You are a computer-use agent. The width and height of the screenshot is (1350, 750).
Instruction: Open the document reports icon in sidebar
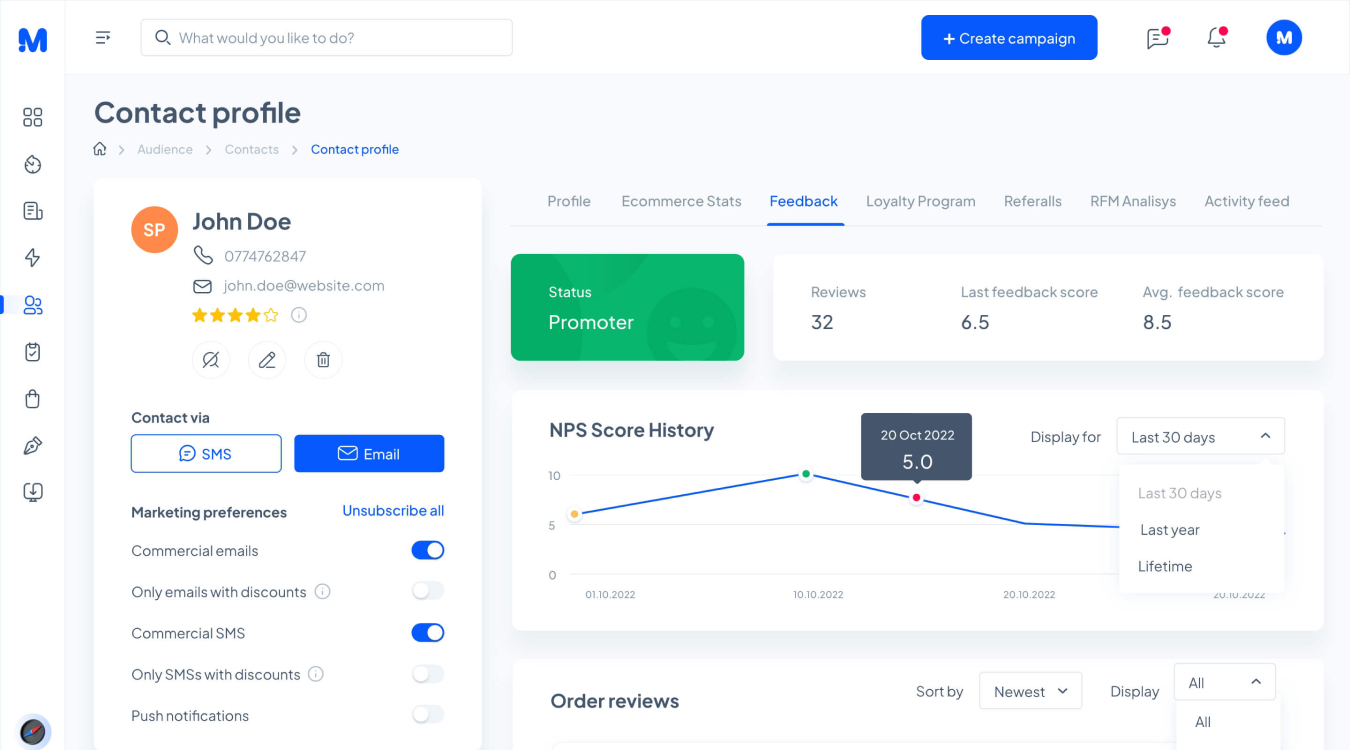pos(33,211)
